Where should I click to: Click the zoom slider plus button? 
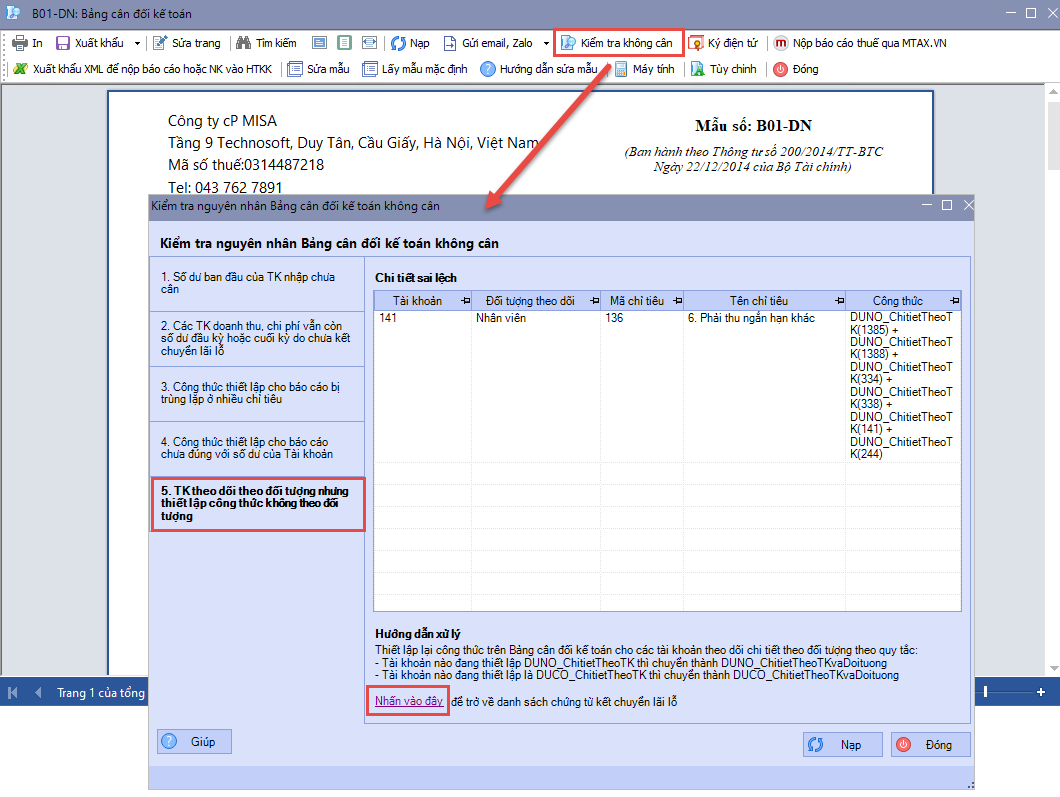point(1040,692)
